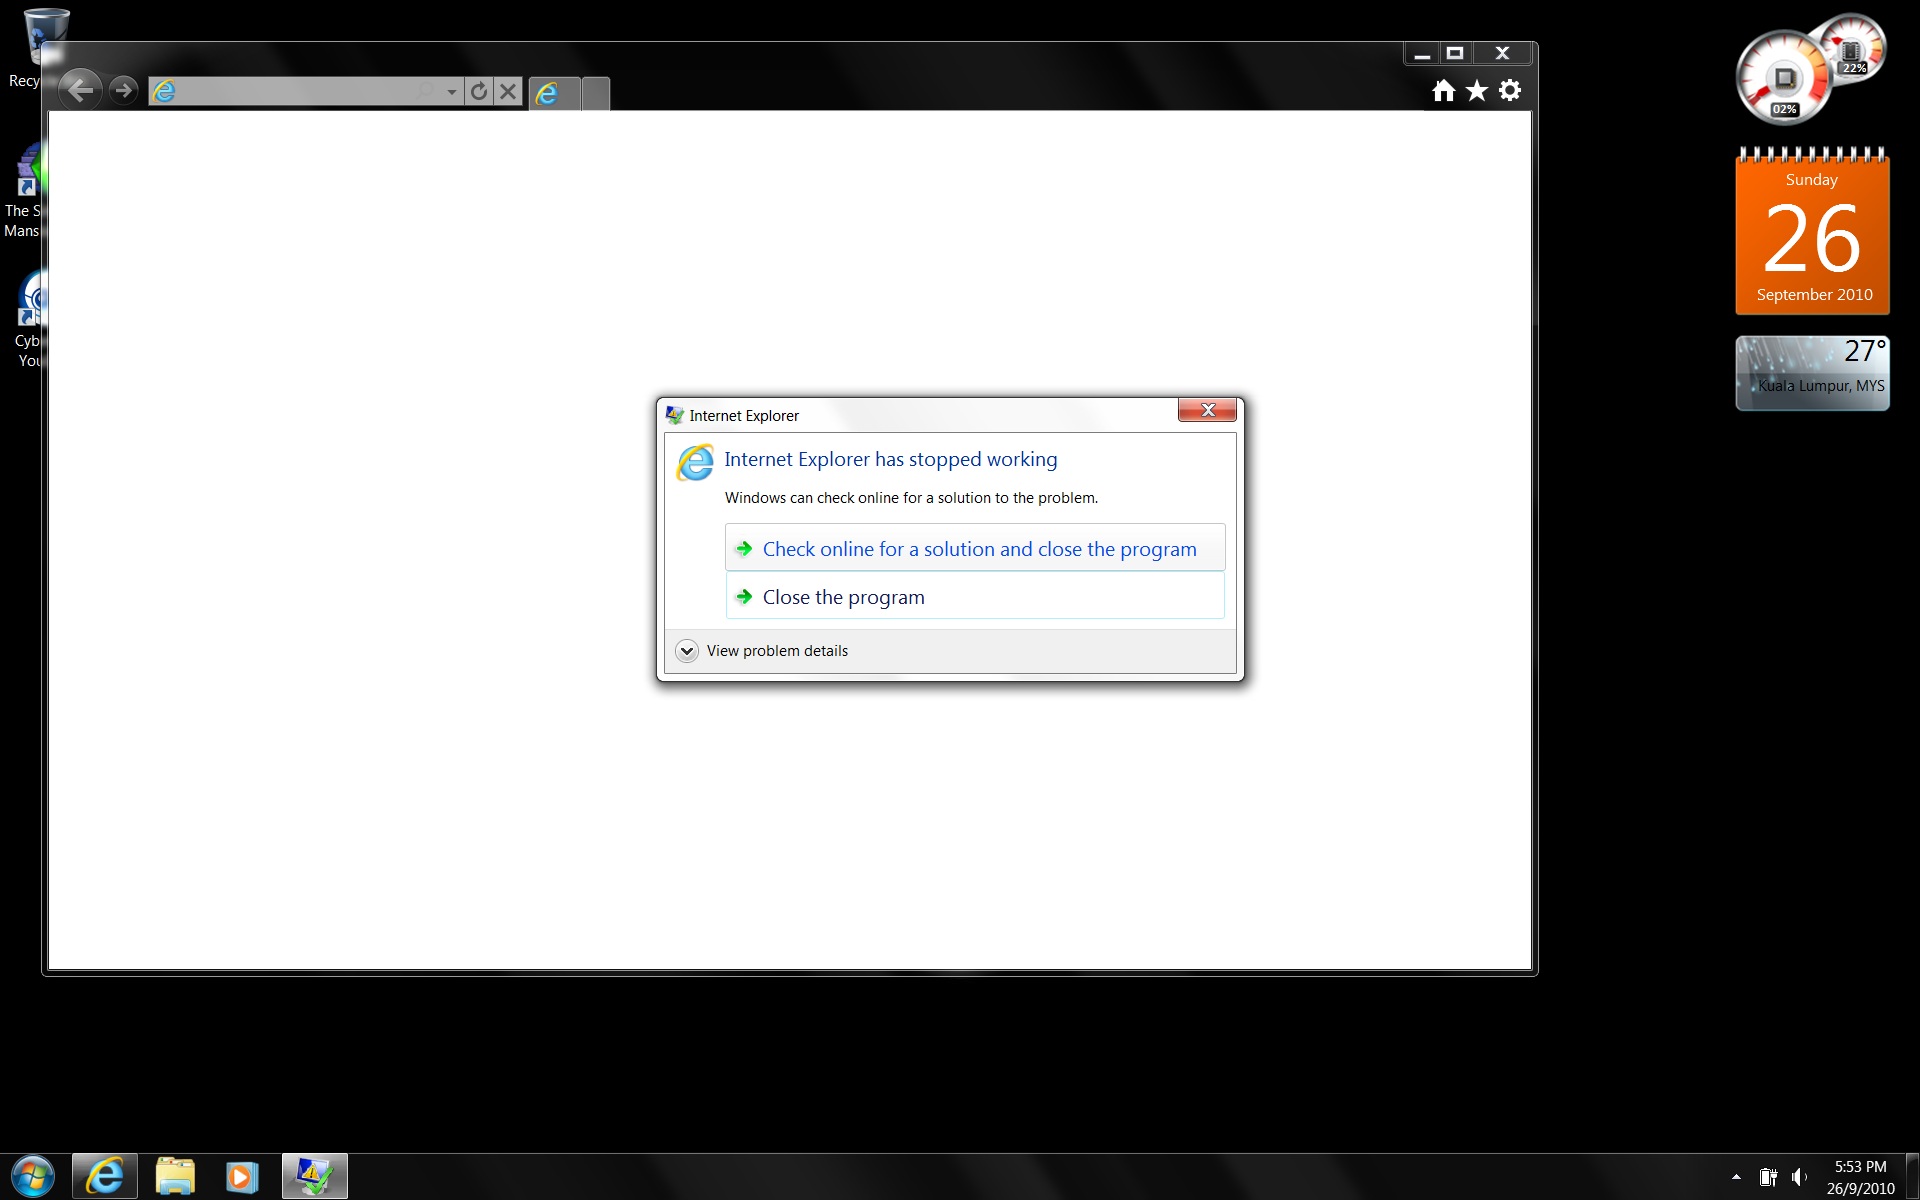The height and width of the screenshot is (1200, 1920).
Task: Open the address bar dropdown arrow
Action: (x=452, y=92)
